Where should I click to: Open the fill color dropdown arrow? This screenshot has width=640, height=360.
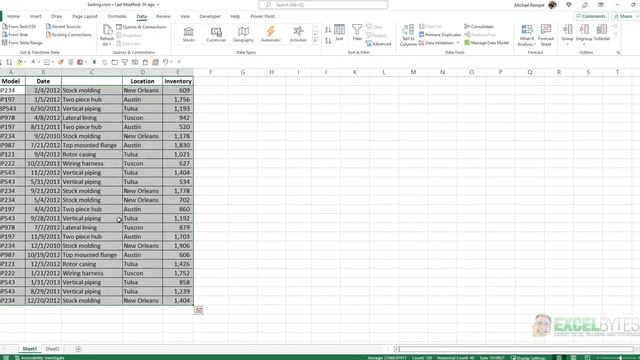[25, 62]
